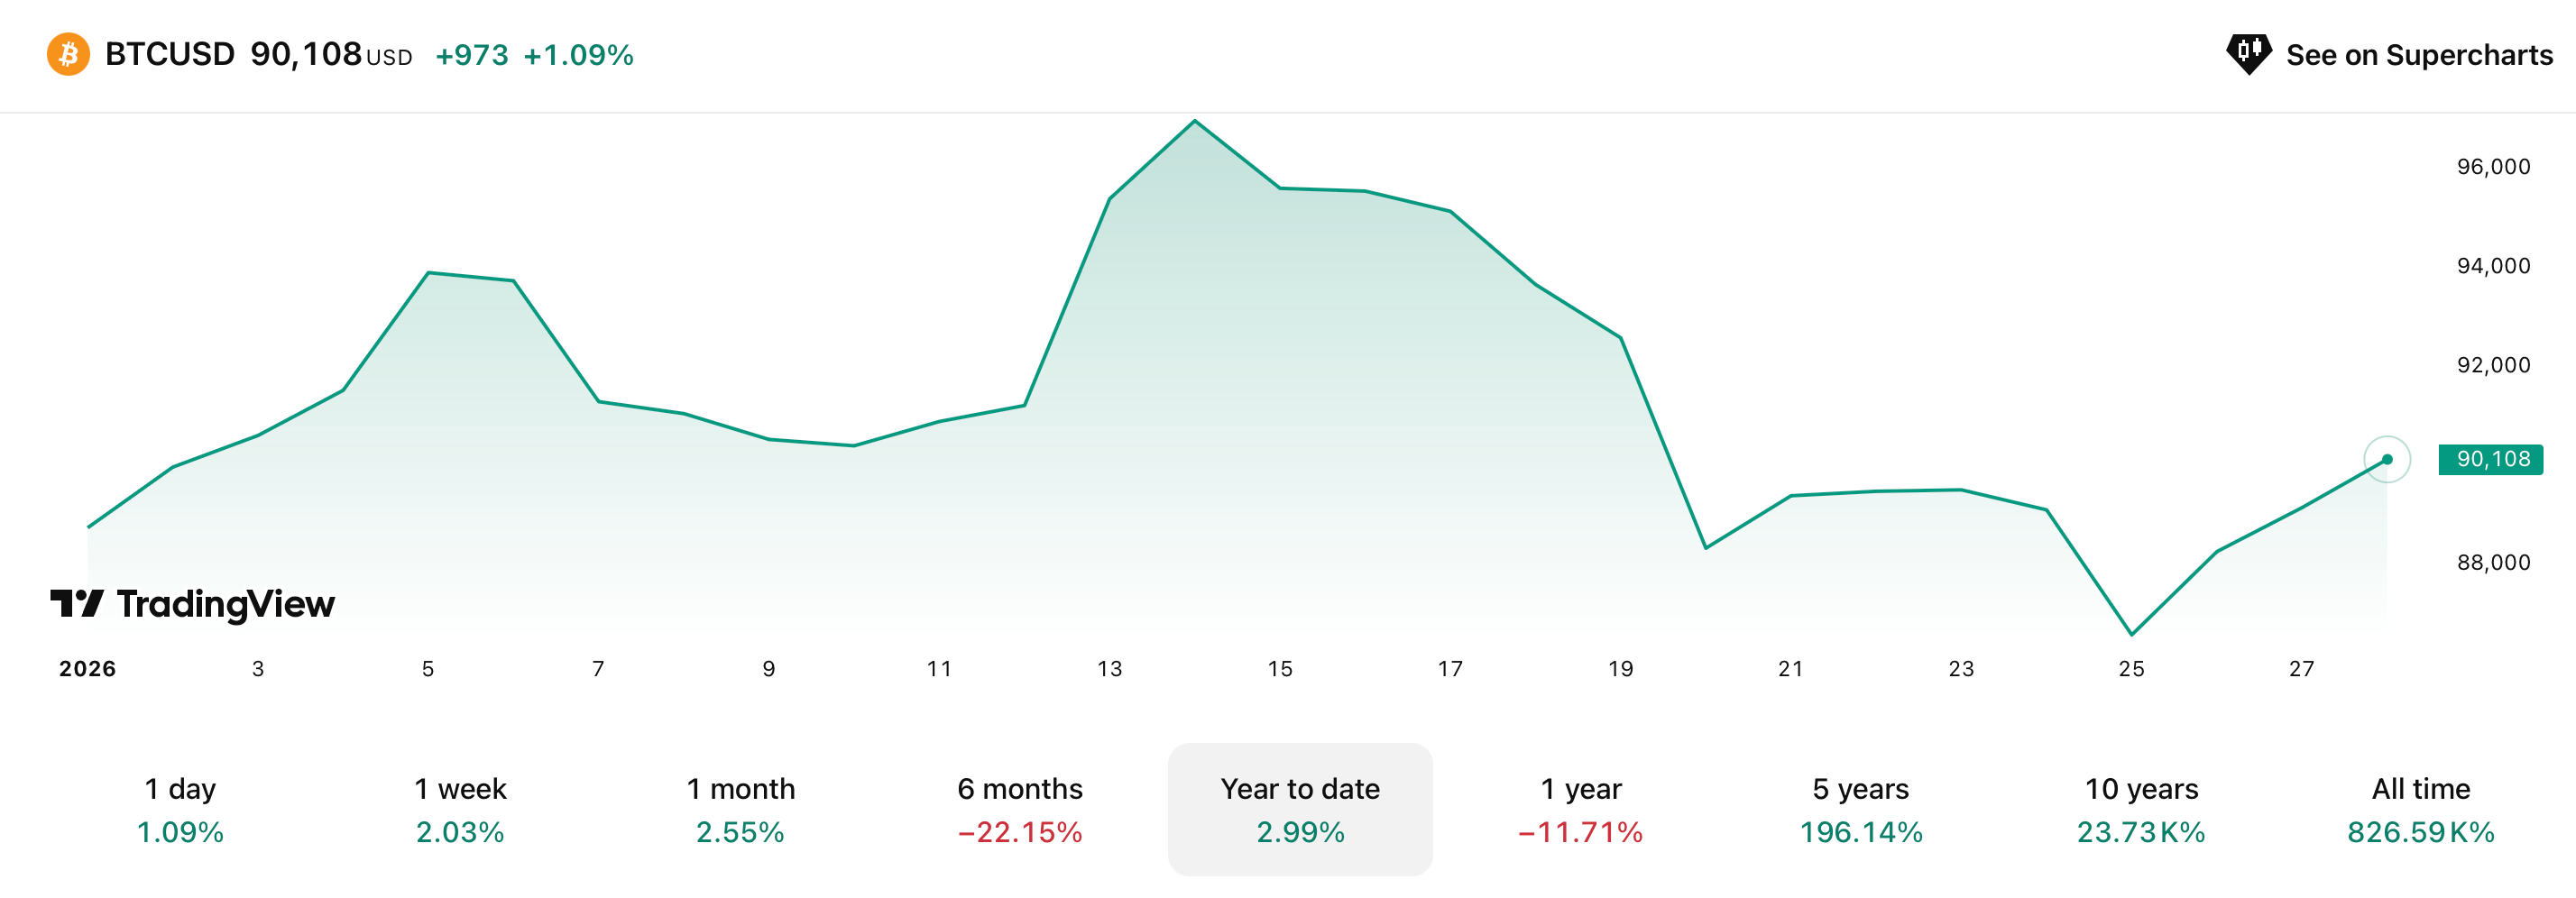Select the 1 day time range
Viewport: 2576px width, 898px height.
pos(180,809)
